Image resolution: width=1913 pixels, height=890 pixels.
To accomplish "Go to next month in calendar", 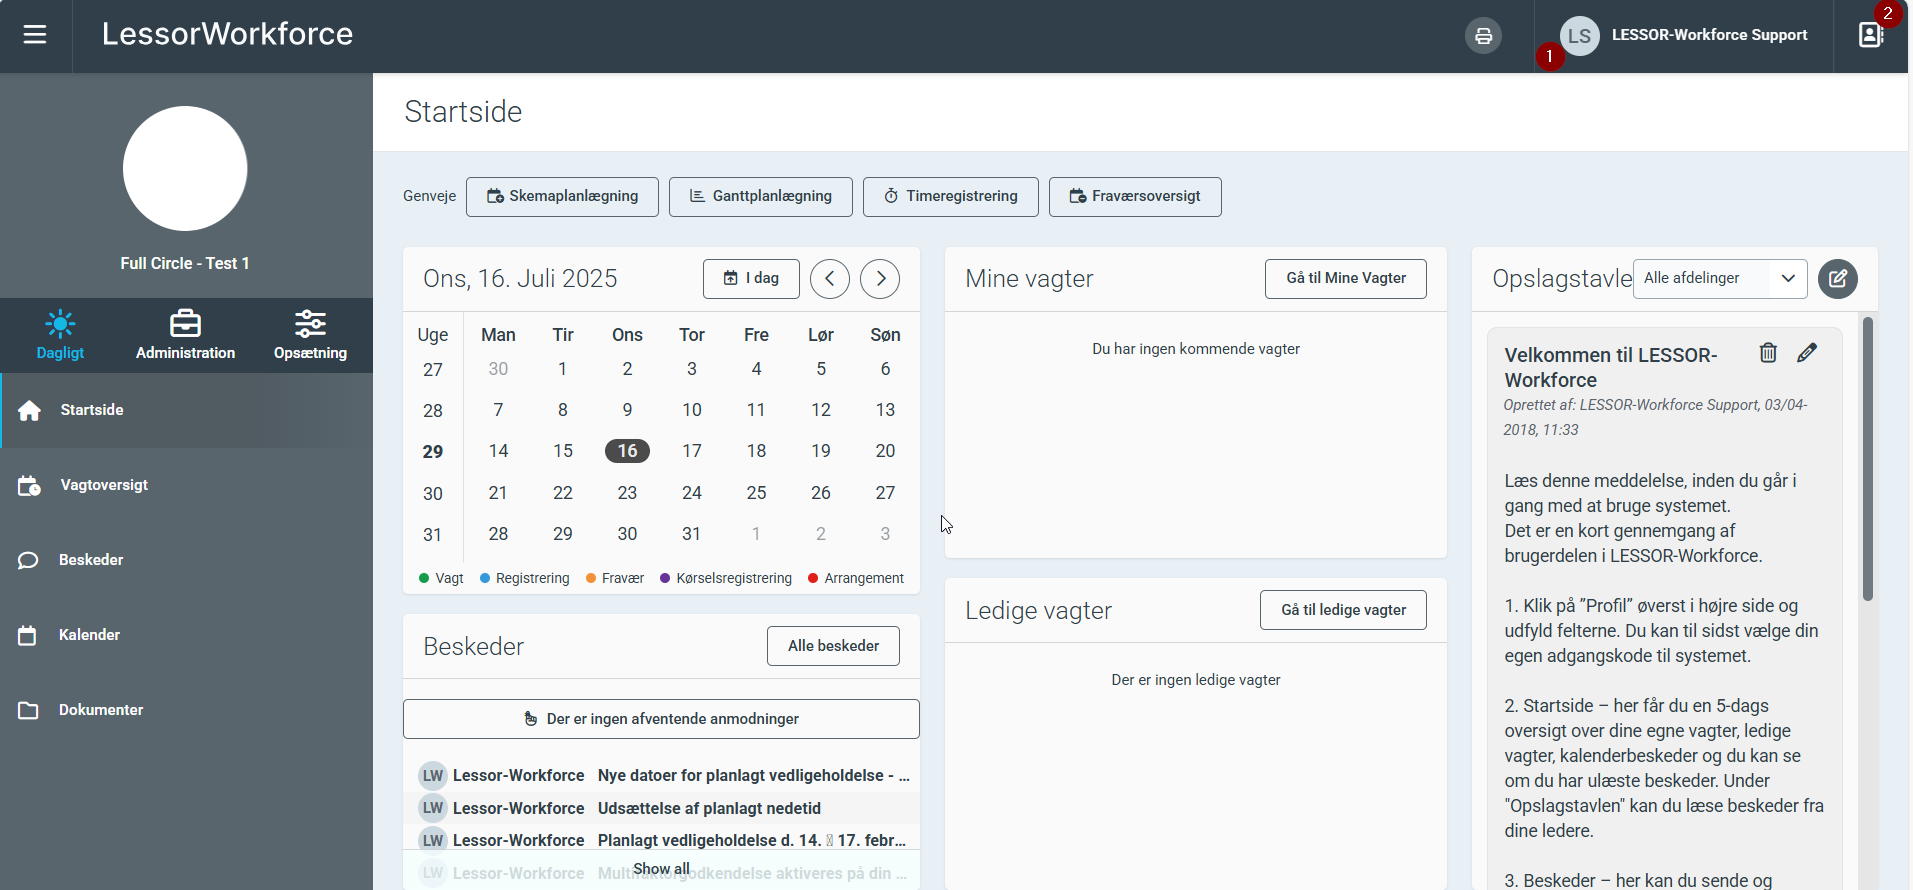I will click(x=880, y=279).
